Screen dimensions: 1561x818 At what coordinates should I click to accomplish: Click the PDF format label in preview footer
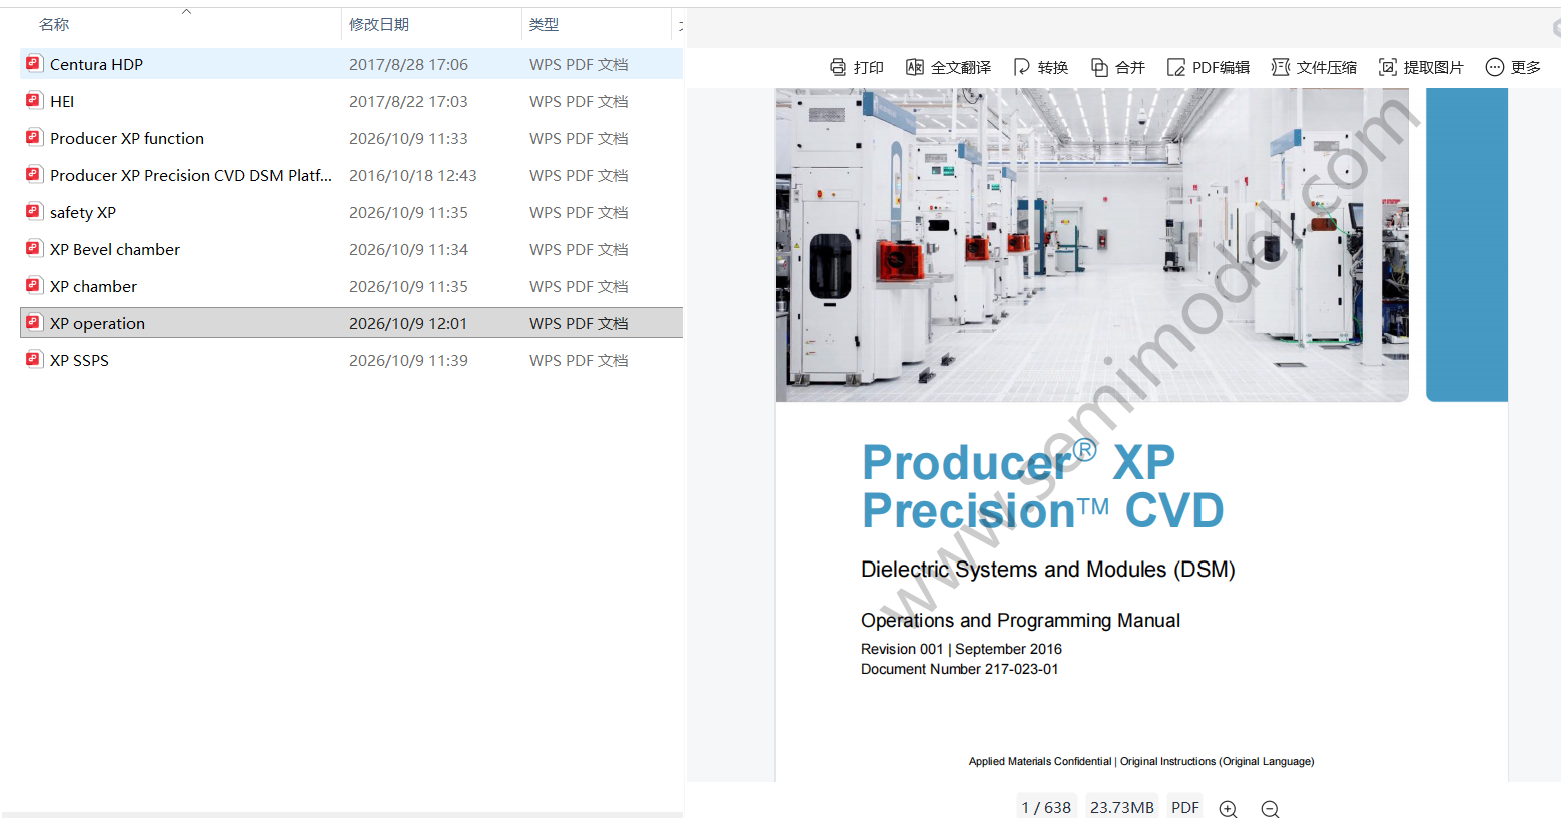[1185, 807]
